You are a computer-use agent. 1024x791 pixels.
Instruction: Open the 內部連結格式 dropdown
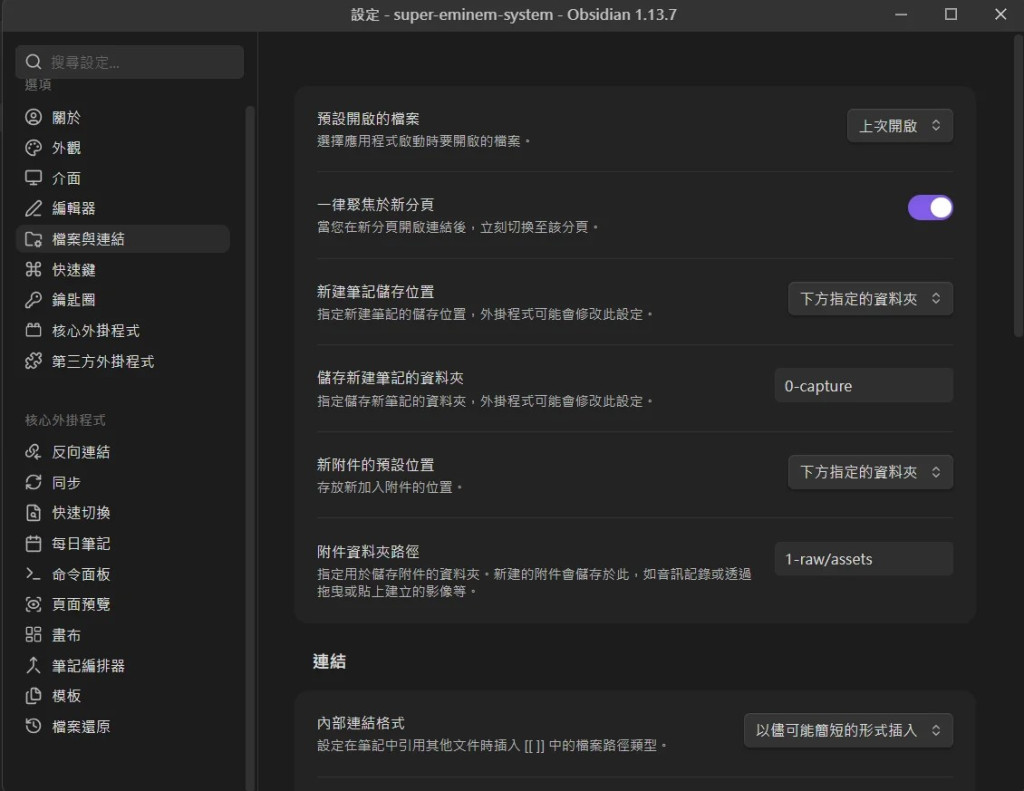point(848,730)
